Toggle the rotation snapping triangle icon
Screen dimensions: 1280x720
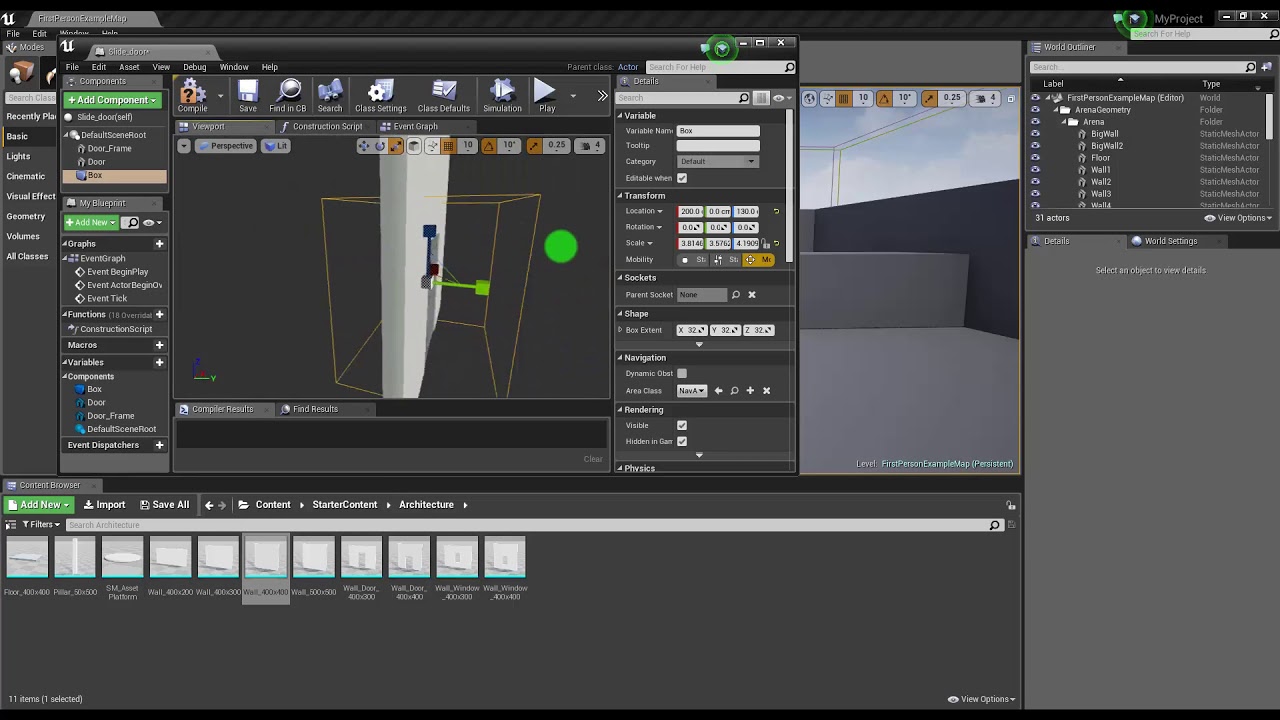[489, 146]
